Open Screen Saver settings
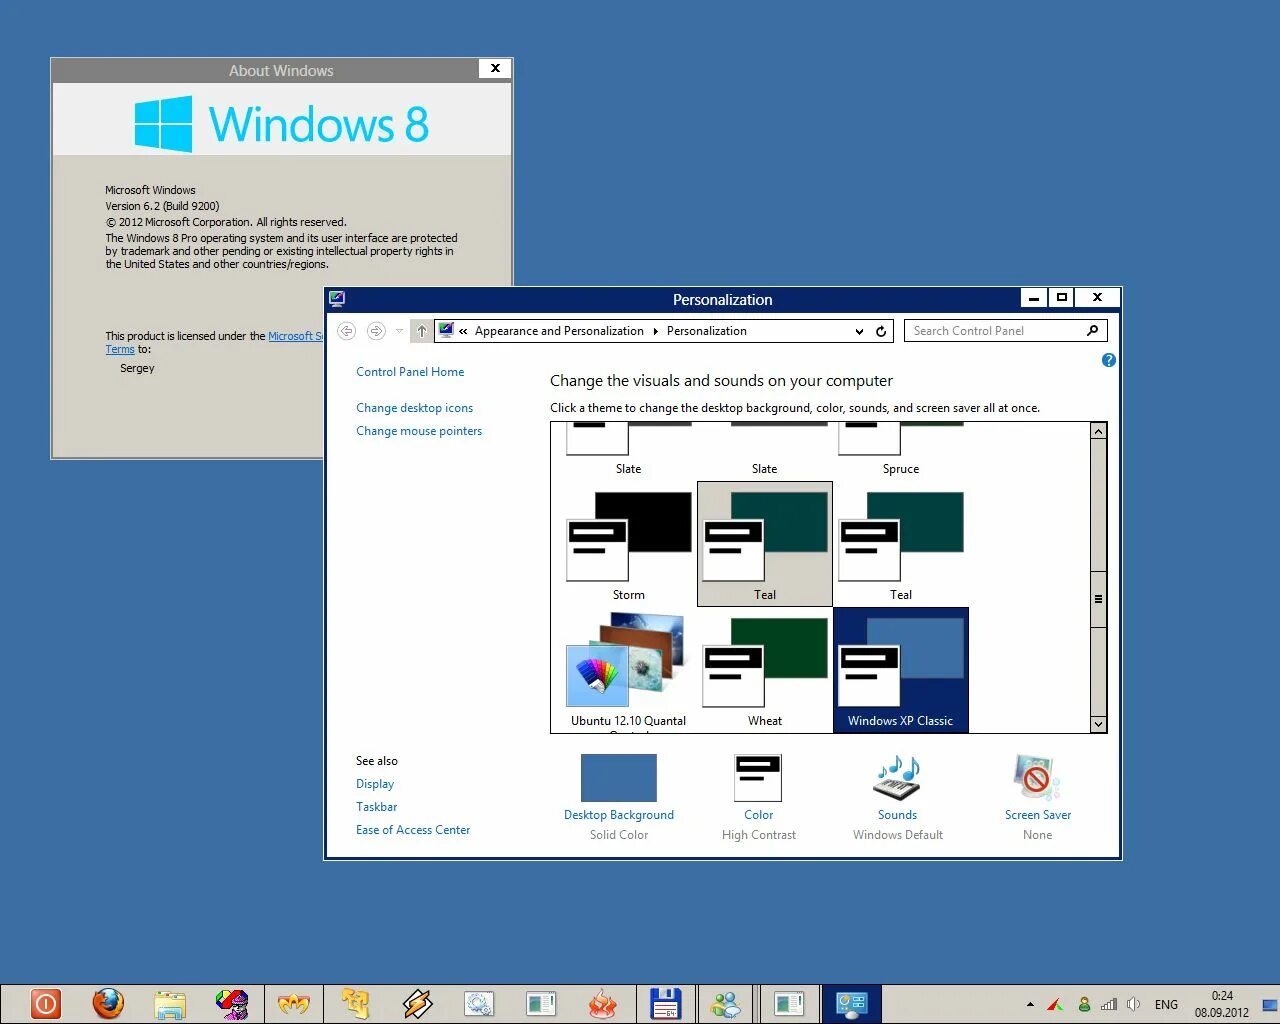The image size is (1280, 1024). pos(1037,798)
